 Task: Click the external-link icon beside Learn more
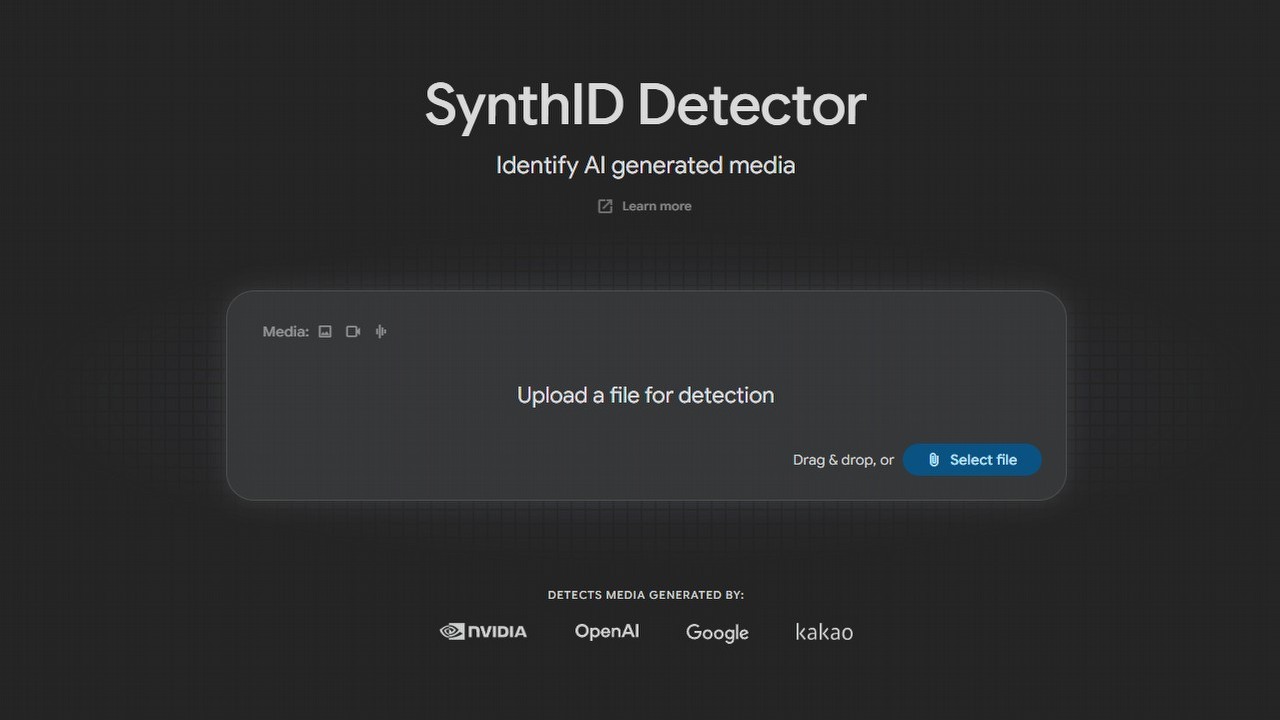[605, 206]
